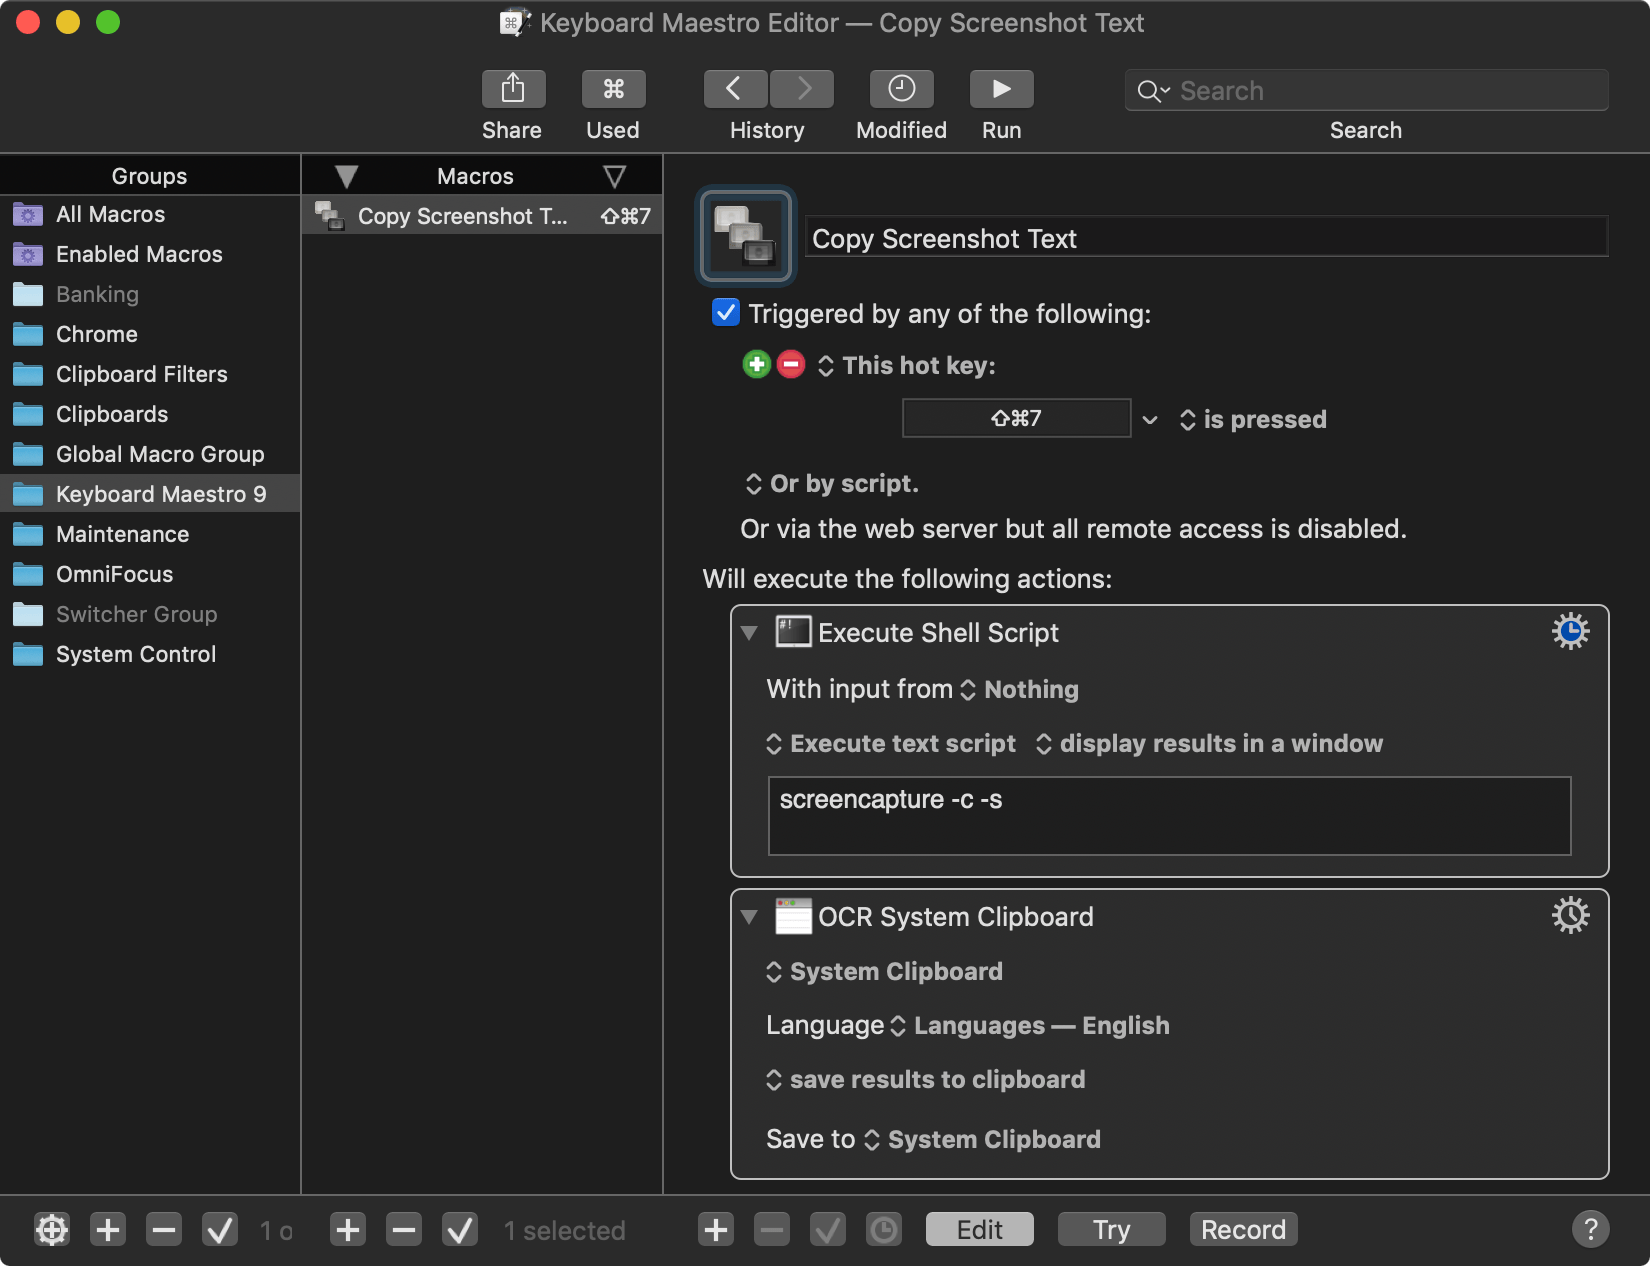
Task: Select the Global Macro Group
Action: (150, 454)
